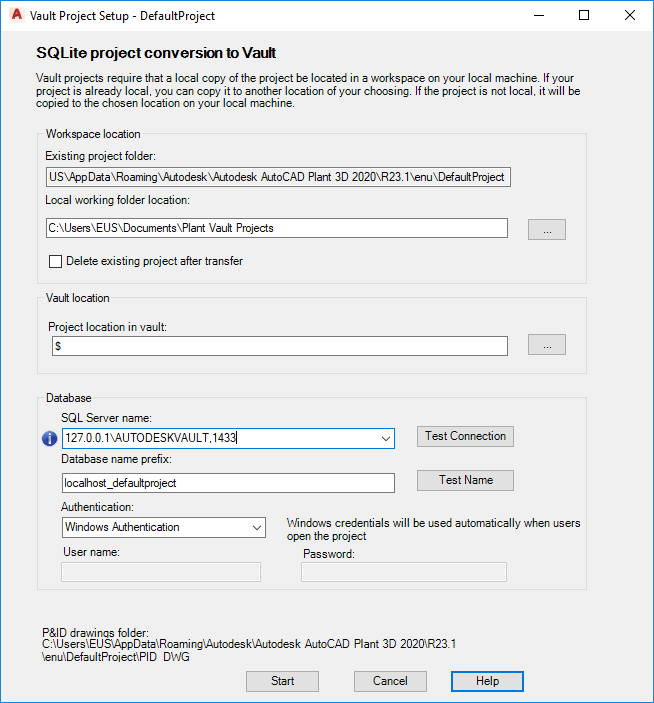This screenshot has height=703, width=654.
Task: Browse for local working folder location
Action: (x=546, y=229)
